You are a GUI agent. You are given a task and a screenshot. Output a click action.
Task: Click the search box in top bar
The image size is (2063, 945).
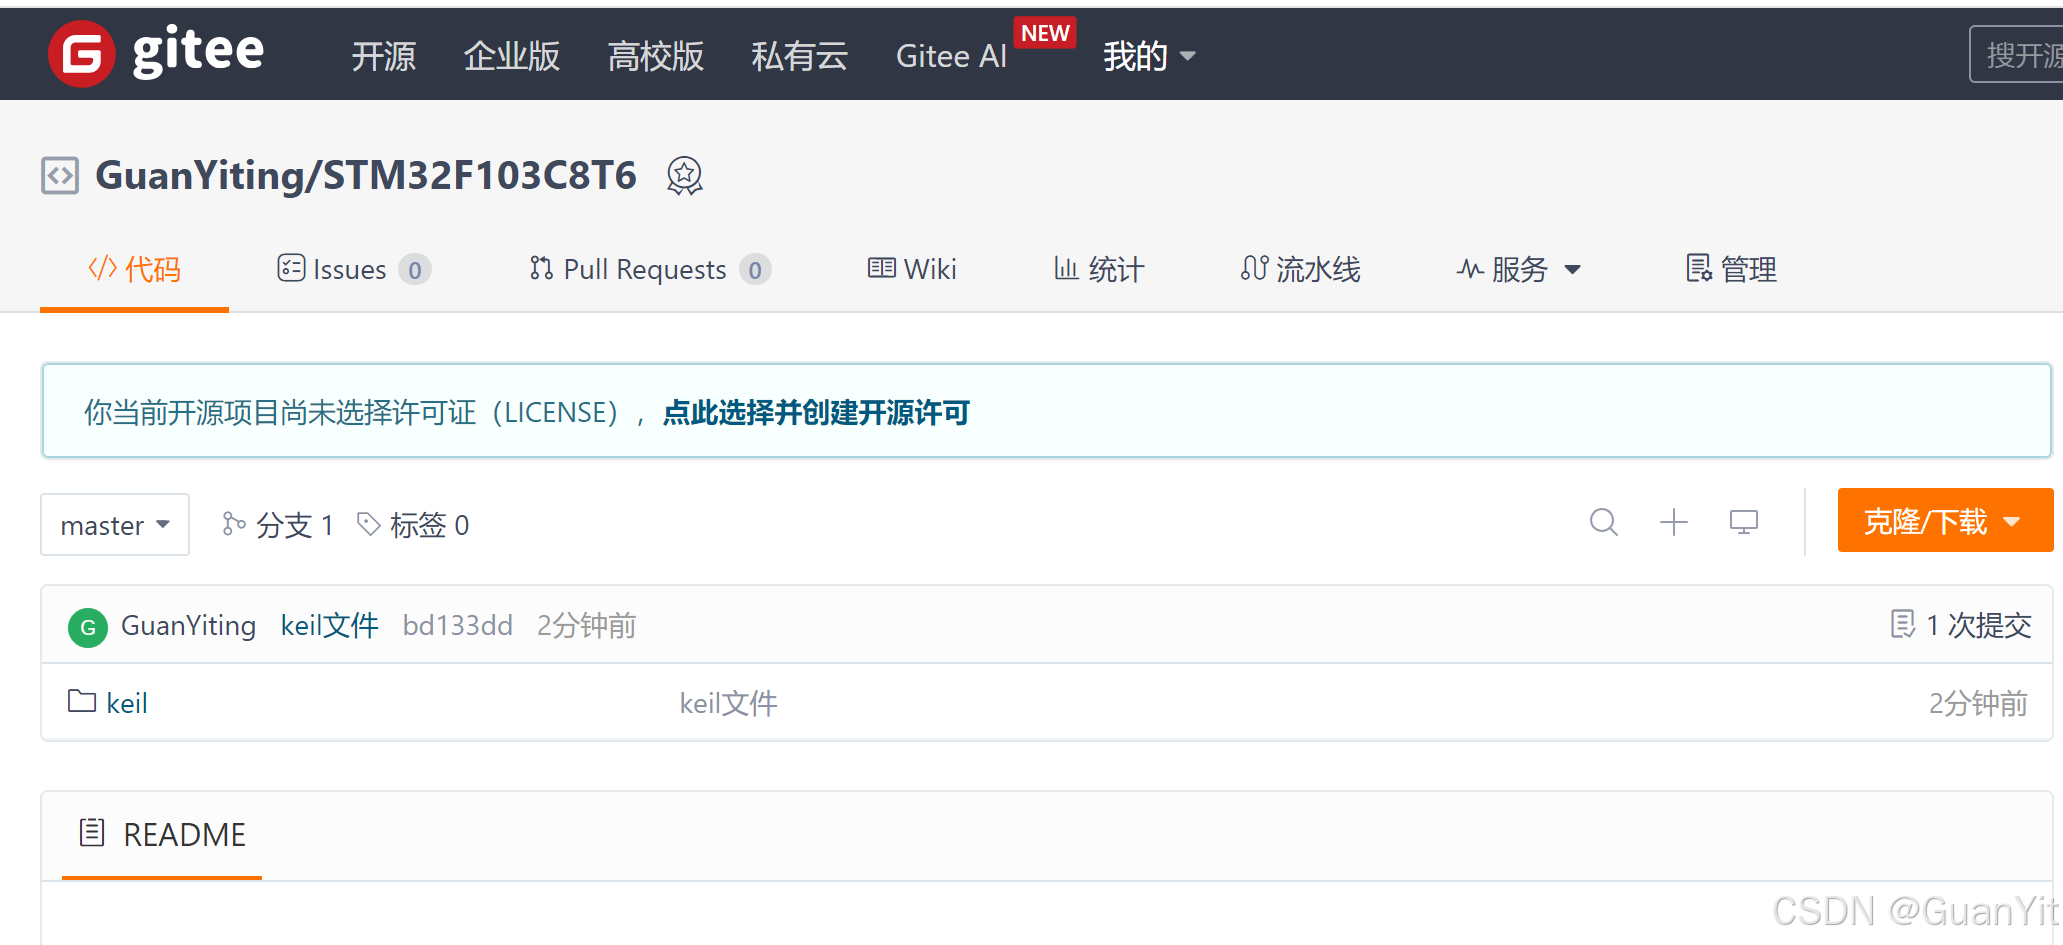2016,54
